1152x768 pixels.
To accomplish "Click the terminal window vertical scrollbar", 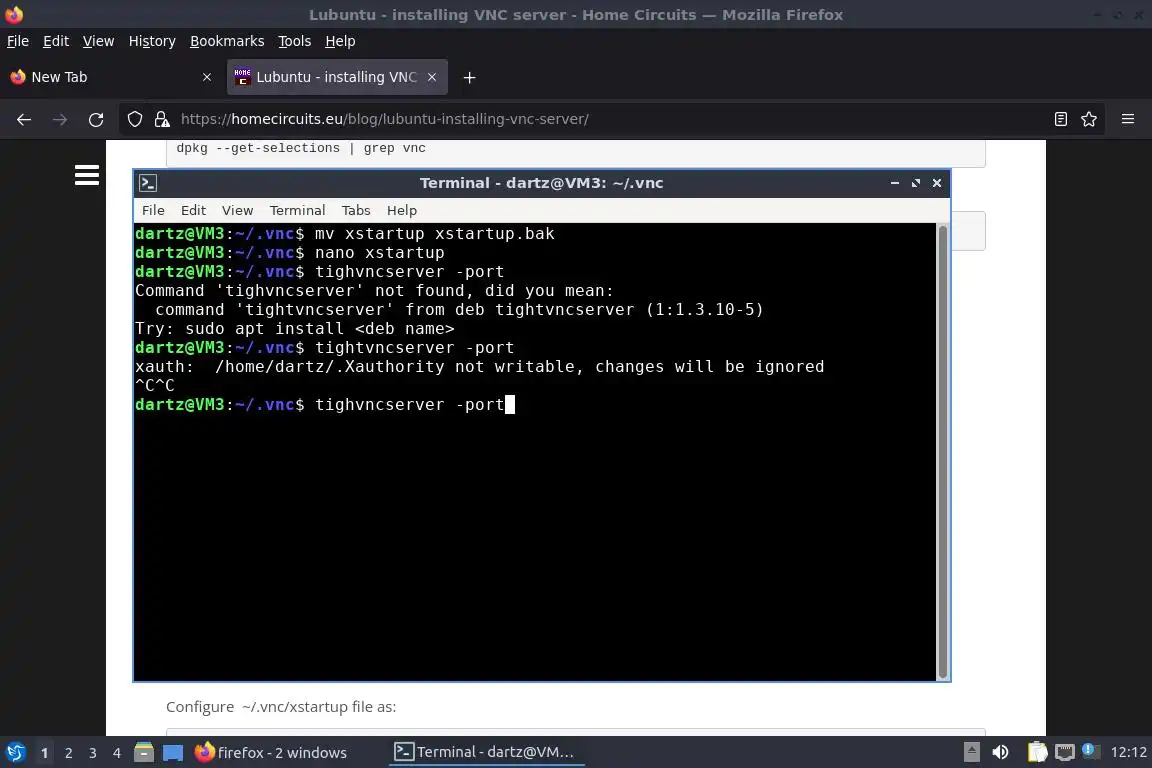I will (943, 452).
